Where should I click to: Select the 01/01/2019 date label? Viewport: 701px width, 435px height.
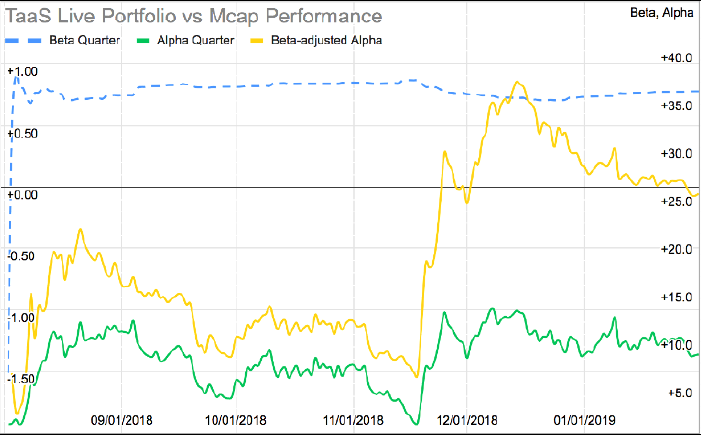[x=582, y=420]
